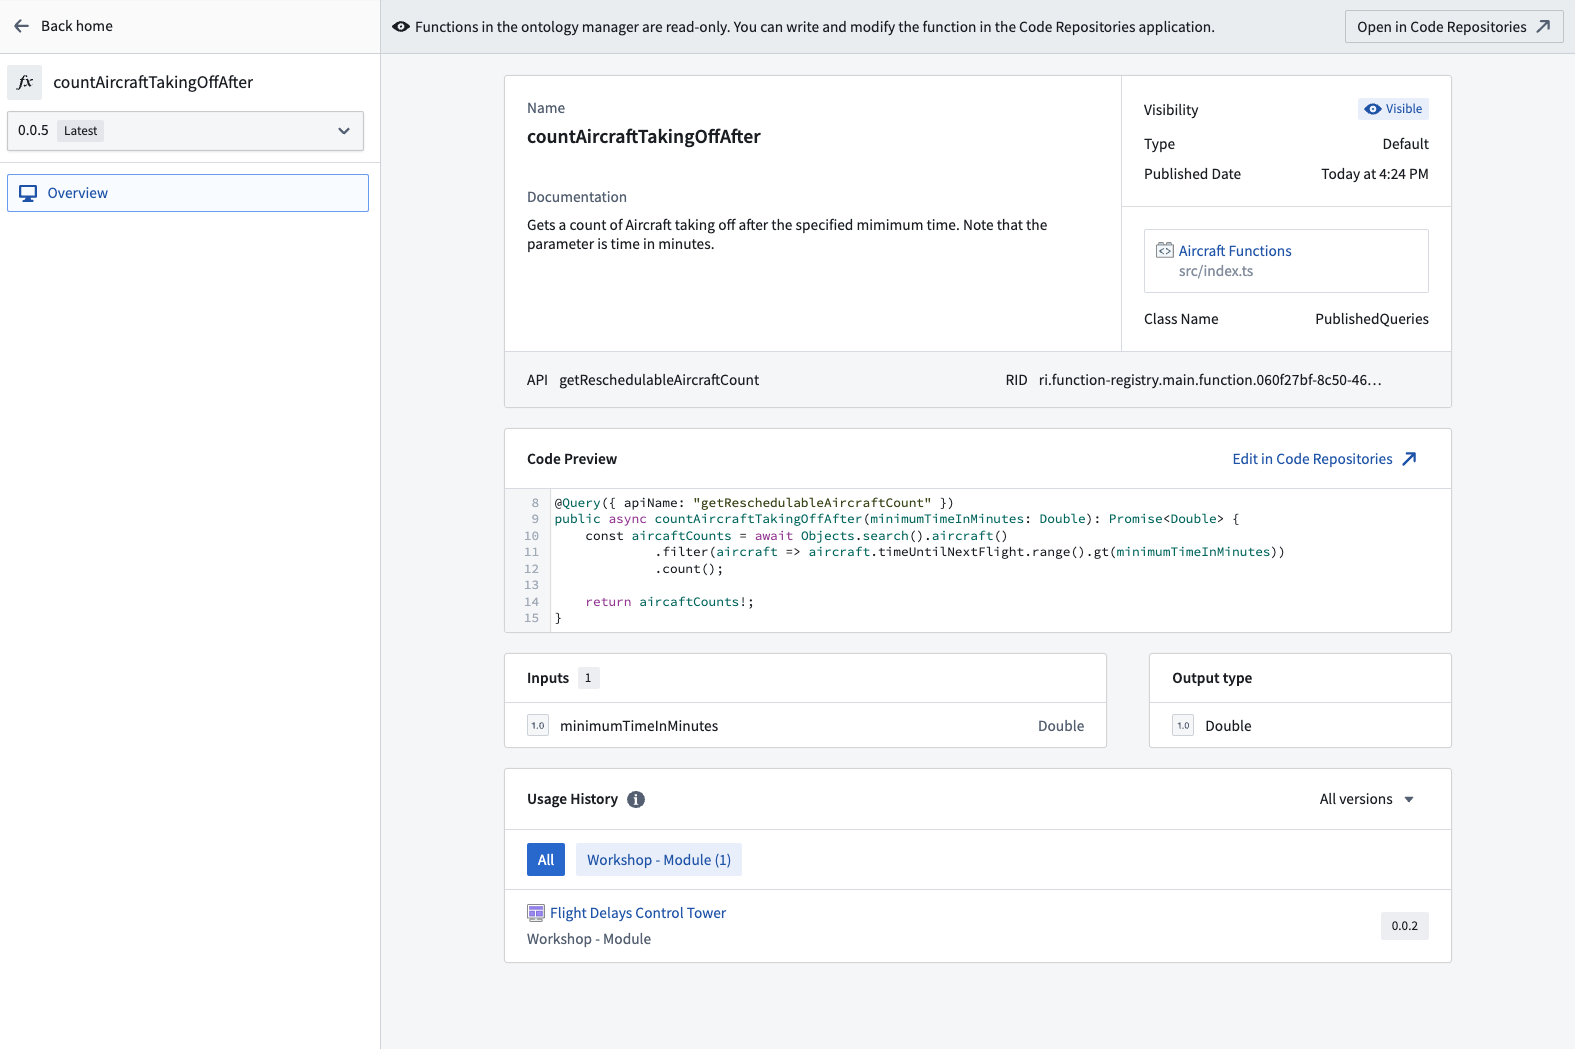Open the Flight Delays Control Tower link

point(638,913)
